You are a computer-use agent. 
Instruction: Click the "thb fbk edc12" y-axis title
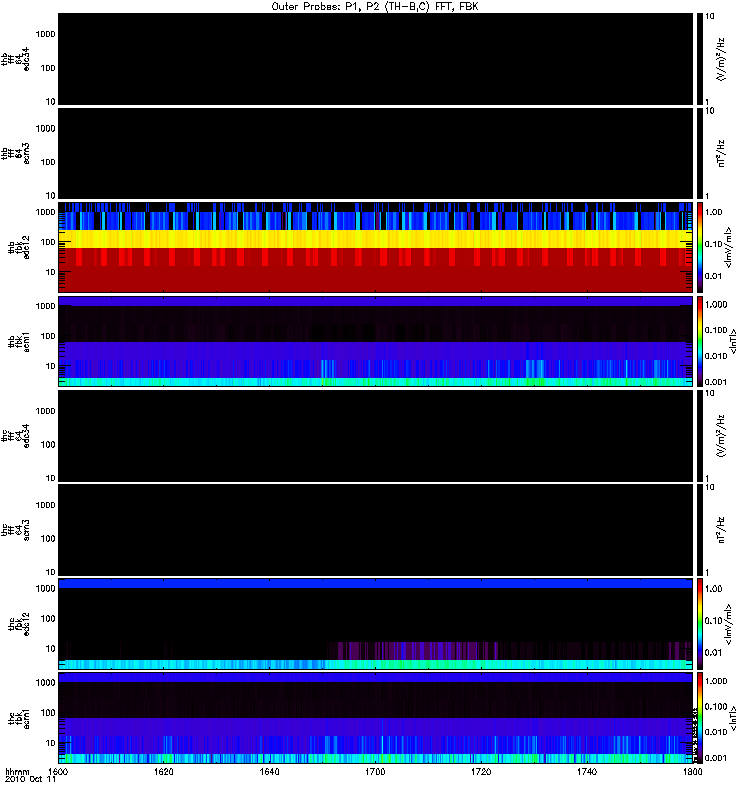coord(19,247)
